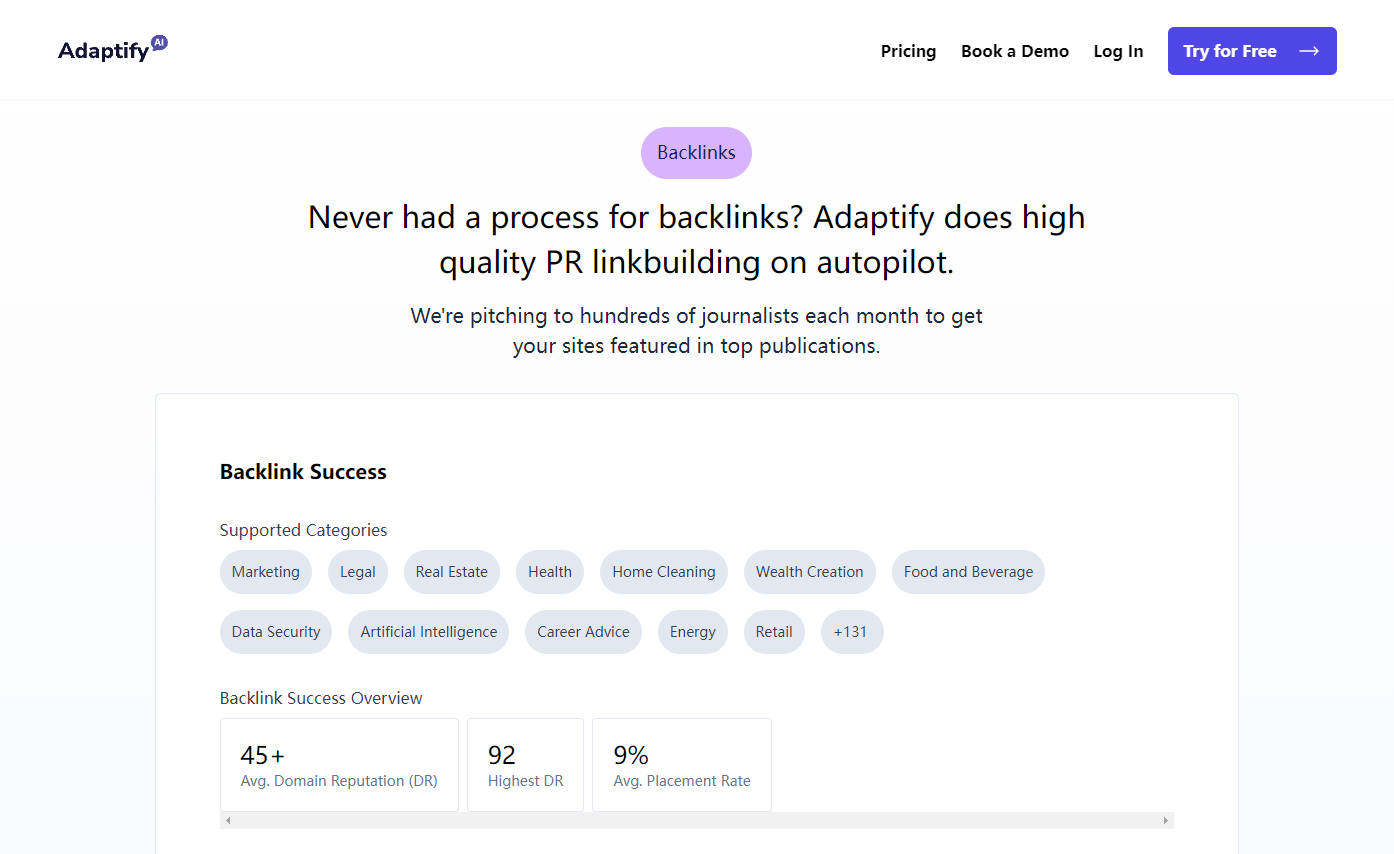Expand the +131 categories chip
Screen dimensions: 1394x854
click(851, 631)
